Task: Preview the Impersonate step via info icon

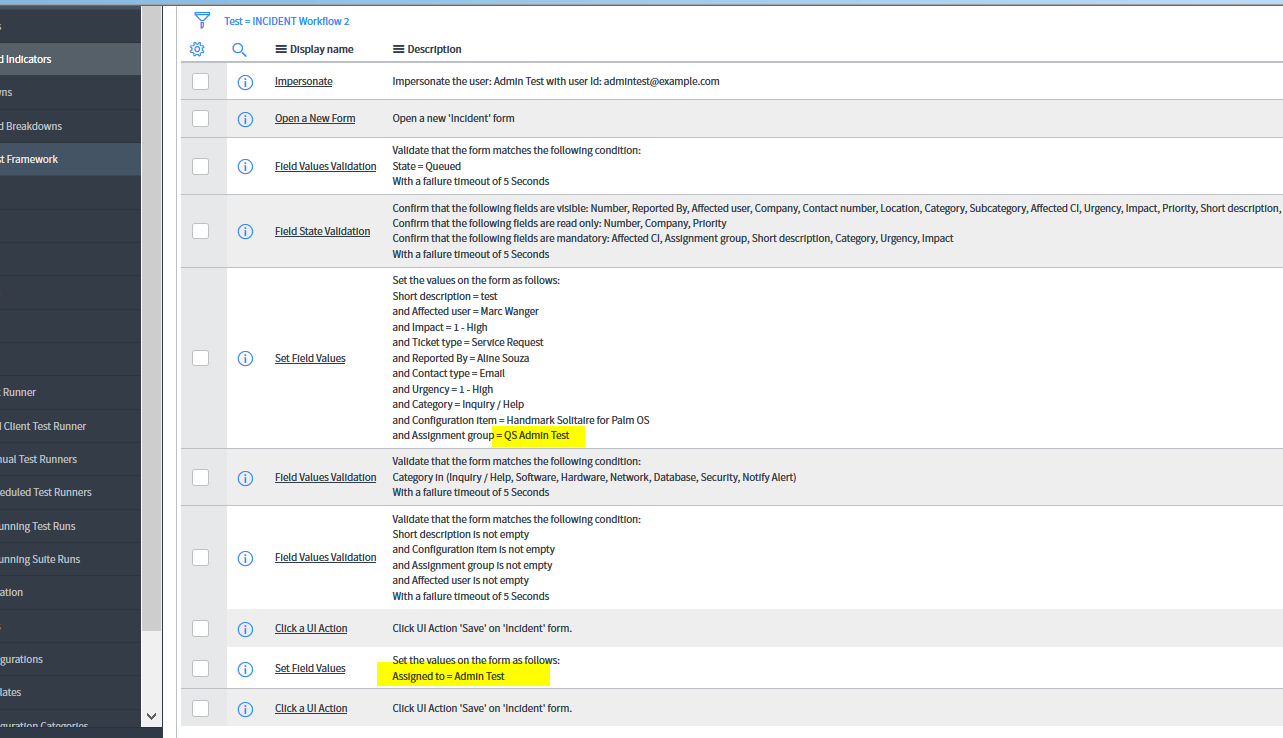Action: click(x=245, y=82)
